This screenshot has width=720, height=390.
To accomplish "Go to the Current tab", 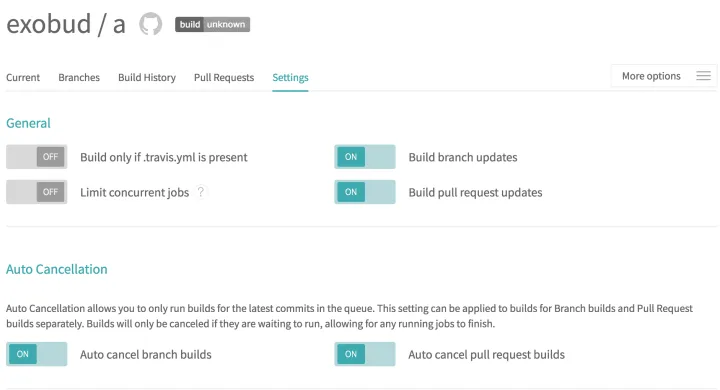I will pos(23,77).
